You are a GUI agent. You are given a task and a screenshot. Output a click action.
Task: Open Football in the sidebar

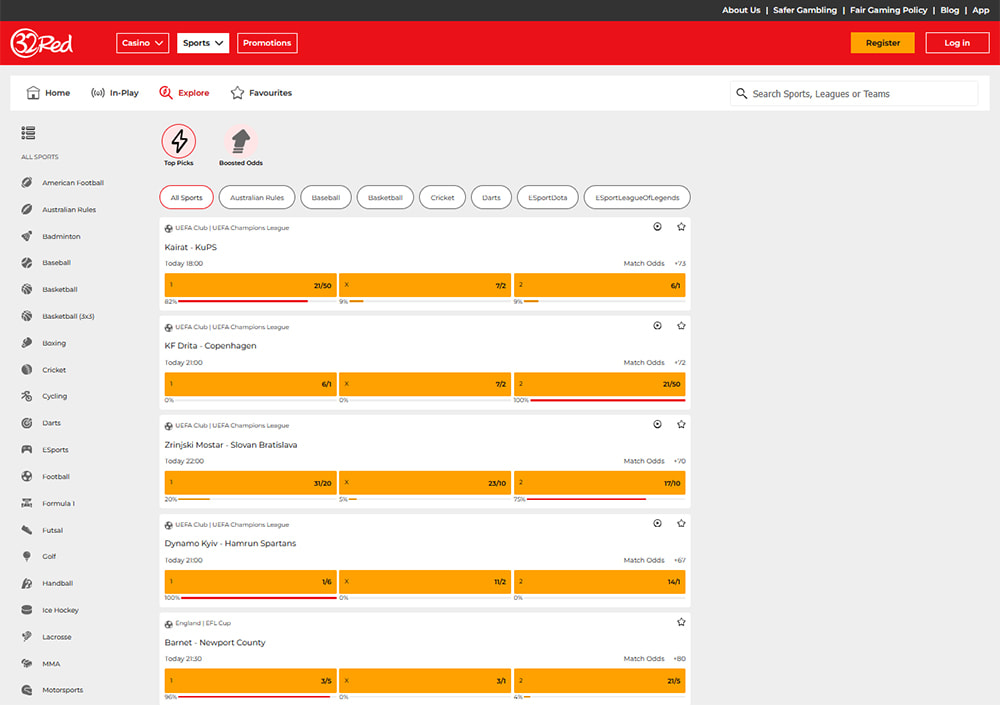click(45, 476)
